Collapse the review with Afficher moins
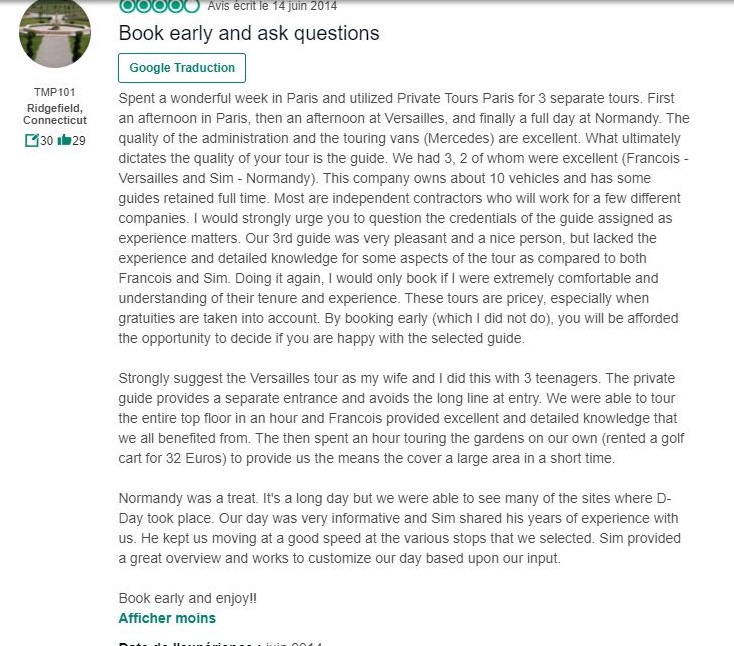This screenshot has width=734, height=646. point(167,618)
